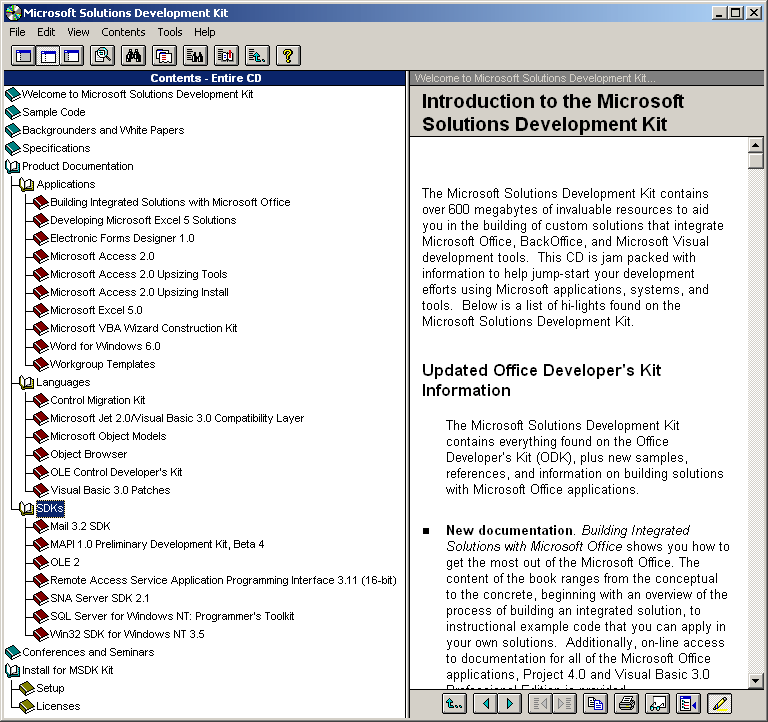Toggle the yellow highlighter pencil button
768x722 pixels.
coord(720,704)
